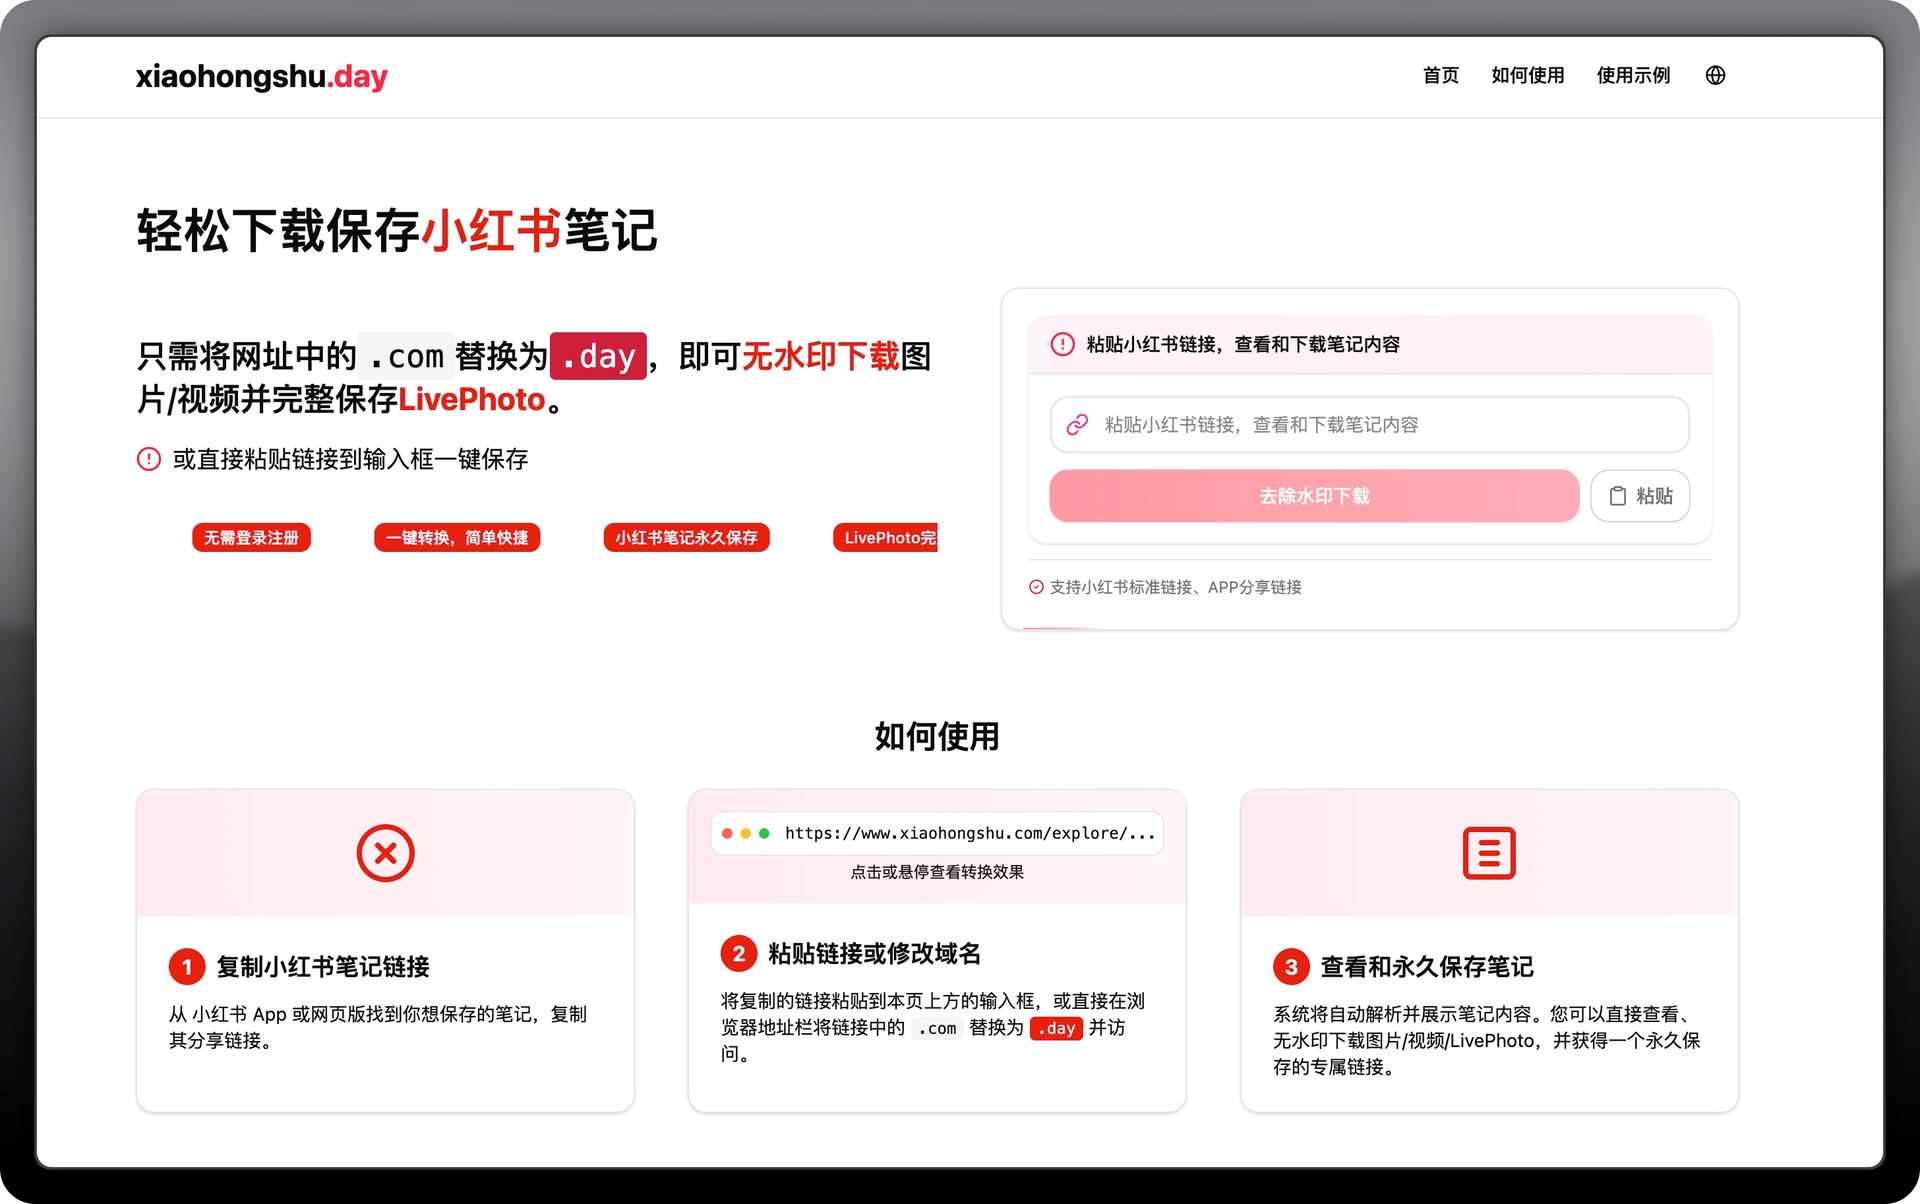
Task: Click the 无水印下载 highlighted text
Action: (821, 356)
